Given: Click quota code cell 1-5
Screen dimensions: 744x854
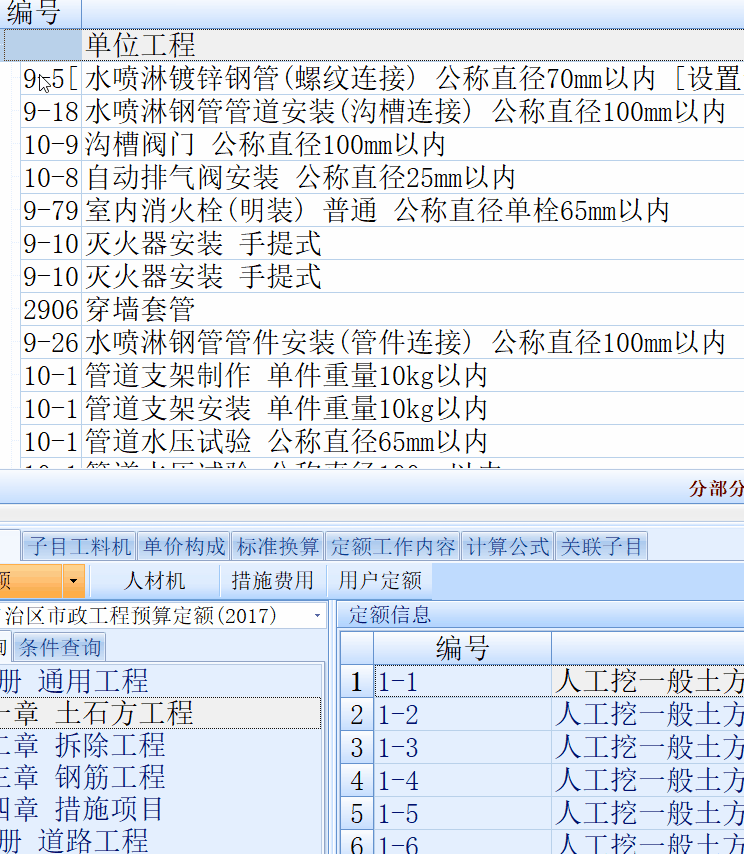Looking at the screenshot, I should 463,814.
